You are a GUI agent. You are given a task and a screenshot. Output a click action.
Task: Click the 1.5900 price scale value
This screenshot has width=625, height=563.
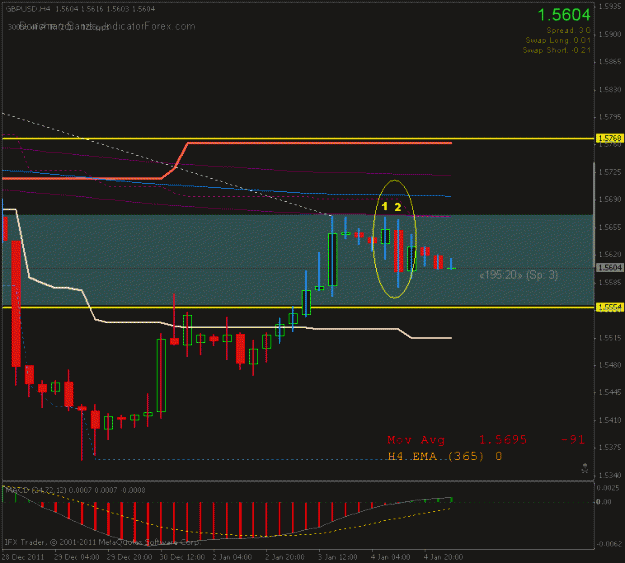click(610, 34)
